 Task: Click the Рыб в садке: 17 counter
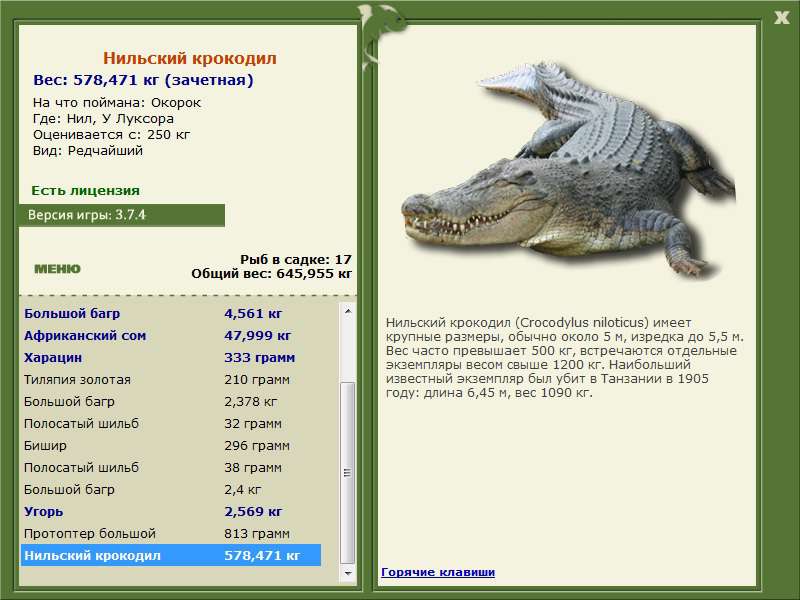point(295,259)
